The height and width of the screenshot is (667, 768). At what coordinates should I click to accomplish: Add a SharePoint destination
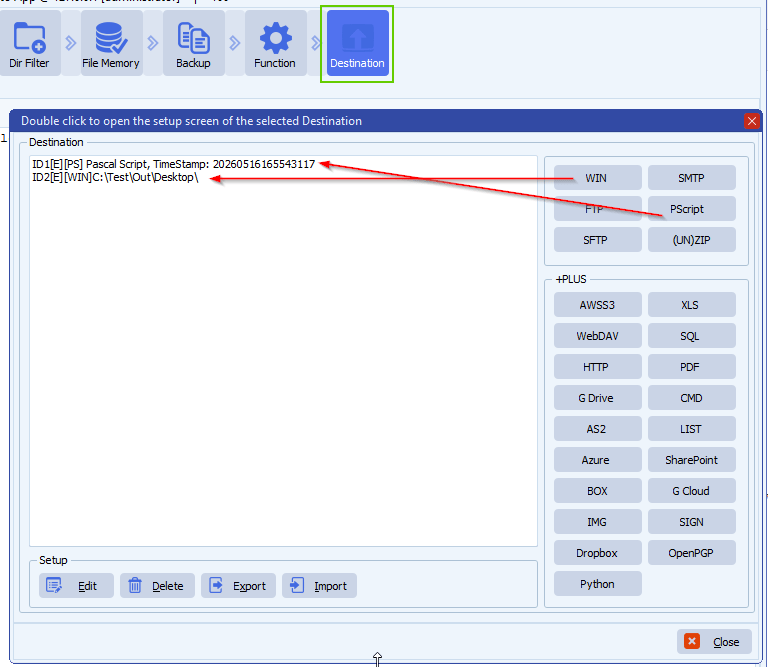(692, 460)
